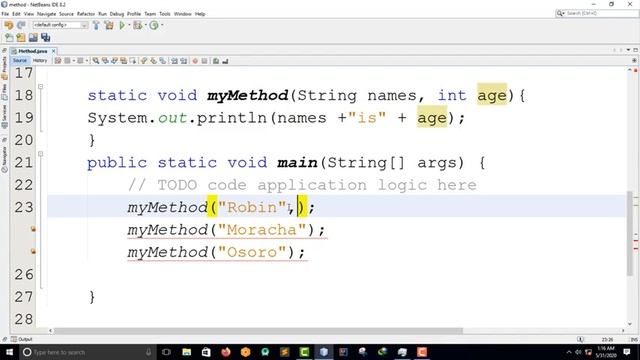The width and height of the screenshot is (640, 360).
Task: Open the Files side panel tab
Action: [4, 92]
